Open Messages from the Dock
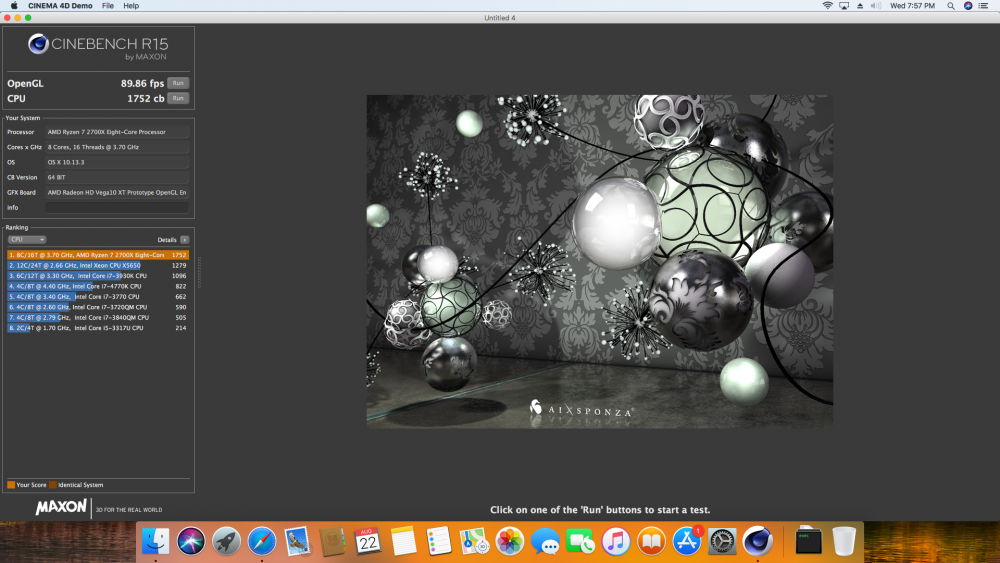The image size is (1000, 563). (545, 541)
